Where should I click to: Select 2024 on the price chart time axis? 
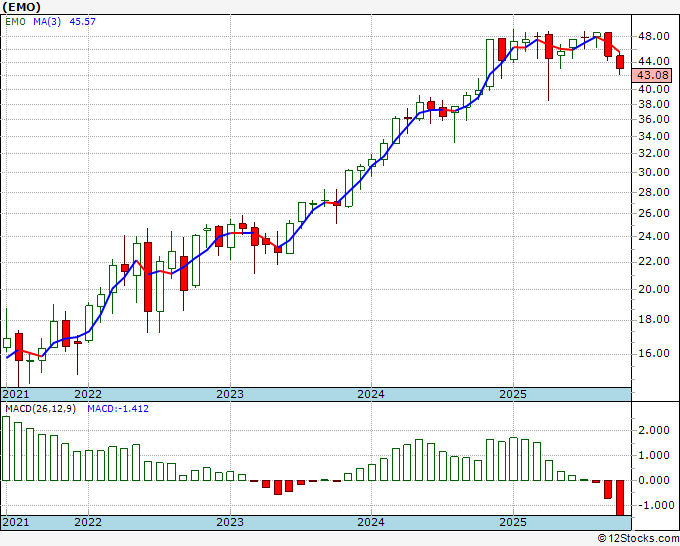click(x=371, y=394)
